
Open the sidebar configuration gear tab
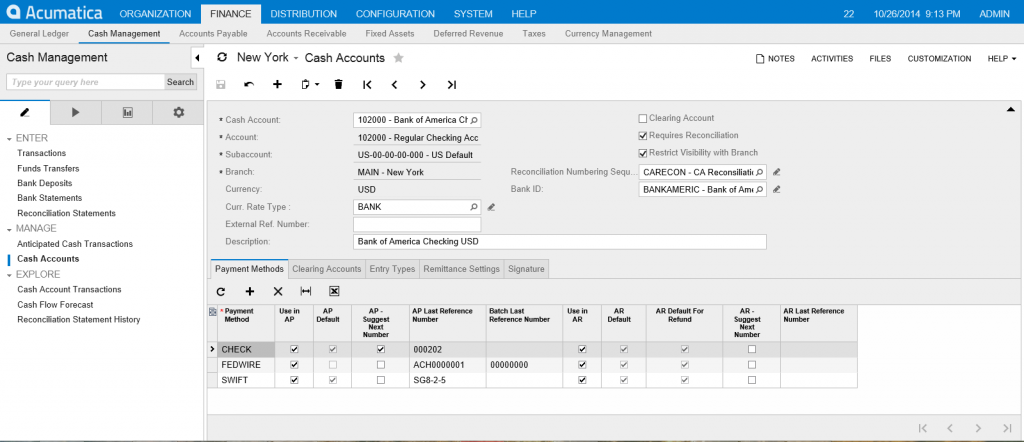178,112
